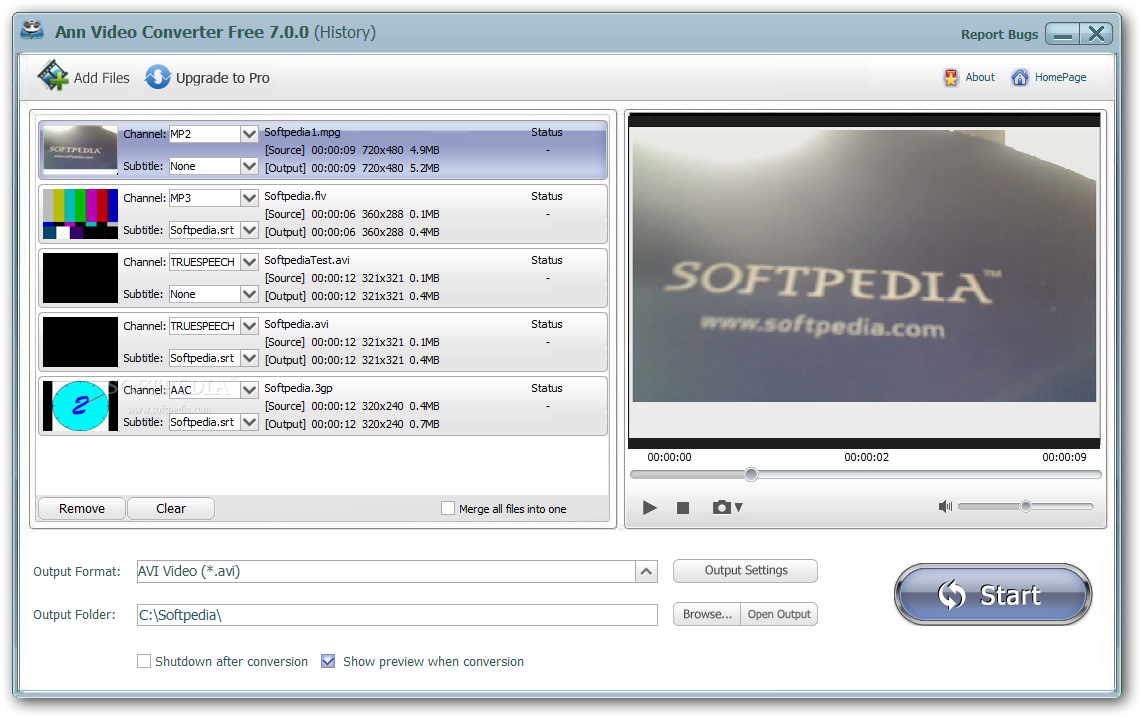The height and width of the screenshot is (718, 1142).
Task: Remove the selected file
Action: pyautogui.click(x=82, y=508)
